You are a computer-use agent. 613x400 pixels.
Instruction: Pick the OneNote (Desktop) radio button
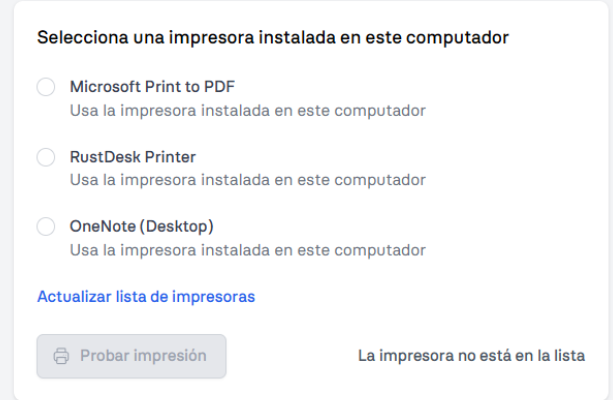pyautogui.click(x=46, y=227)
